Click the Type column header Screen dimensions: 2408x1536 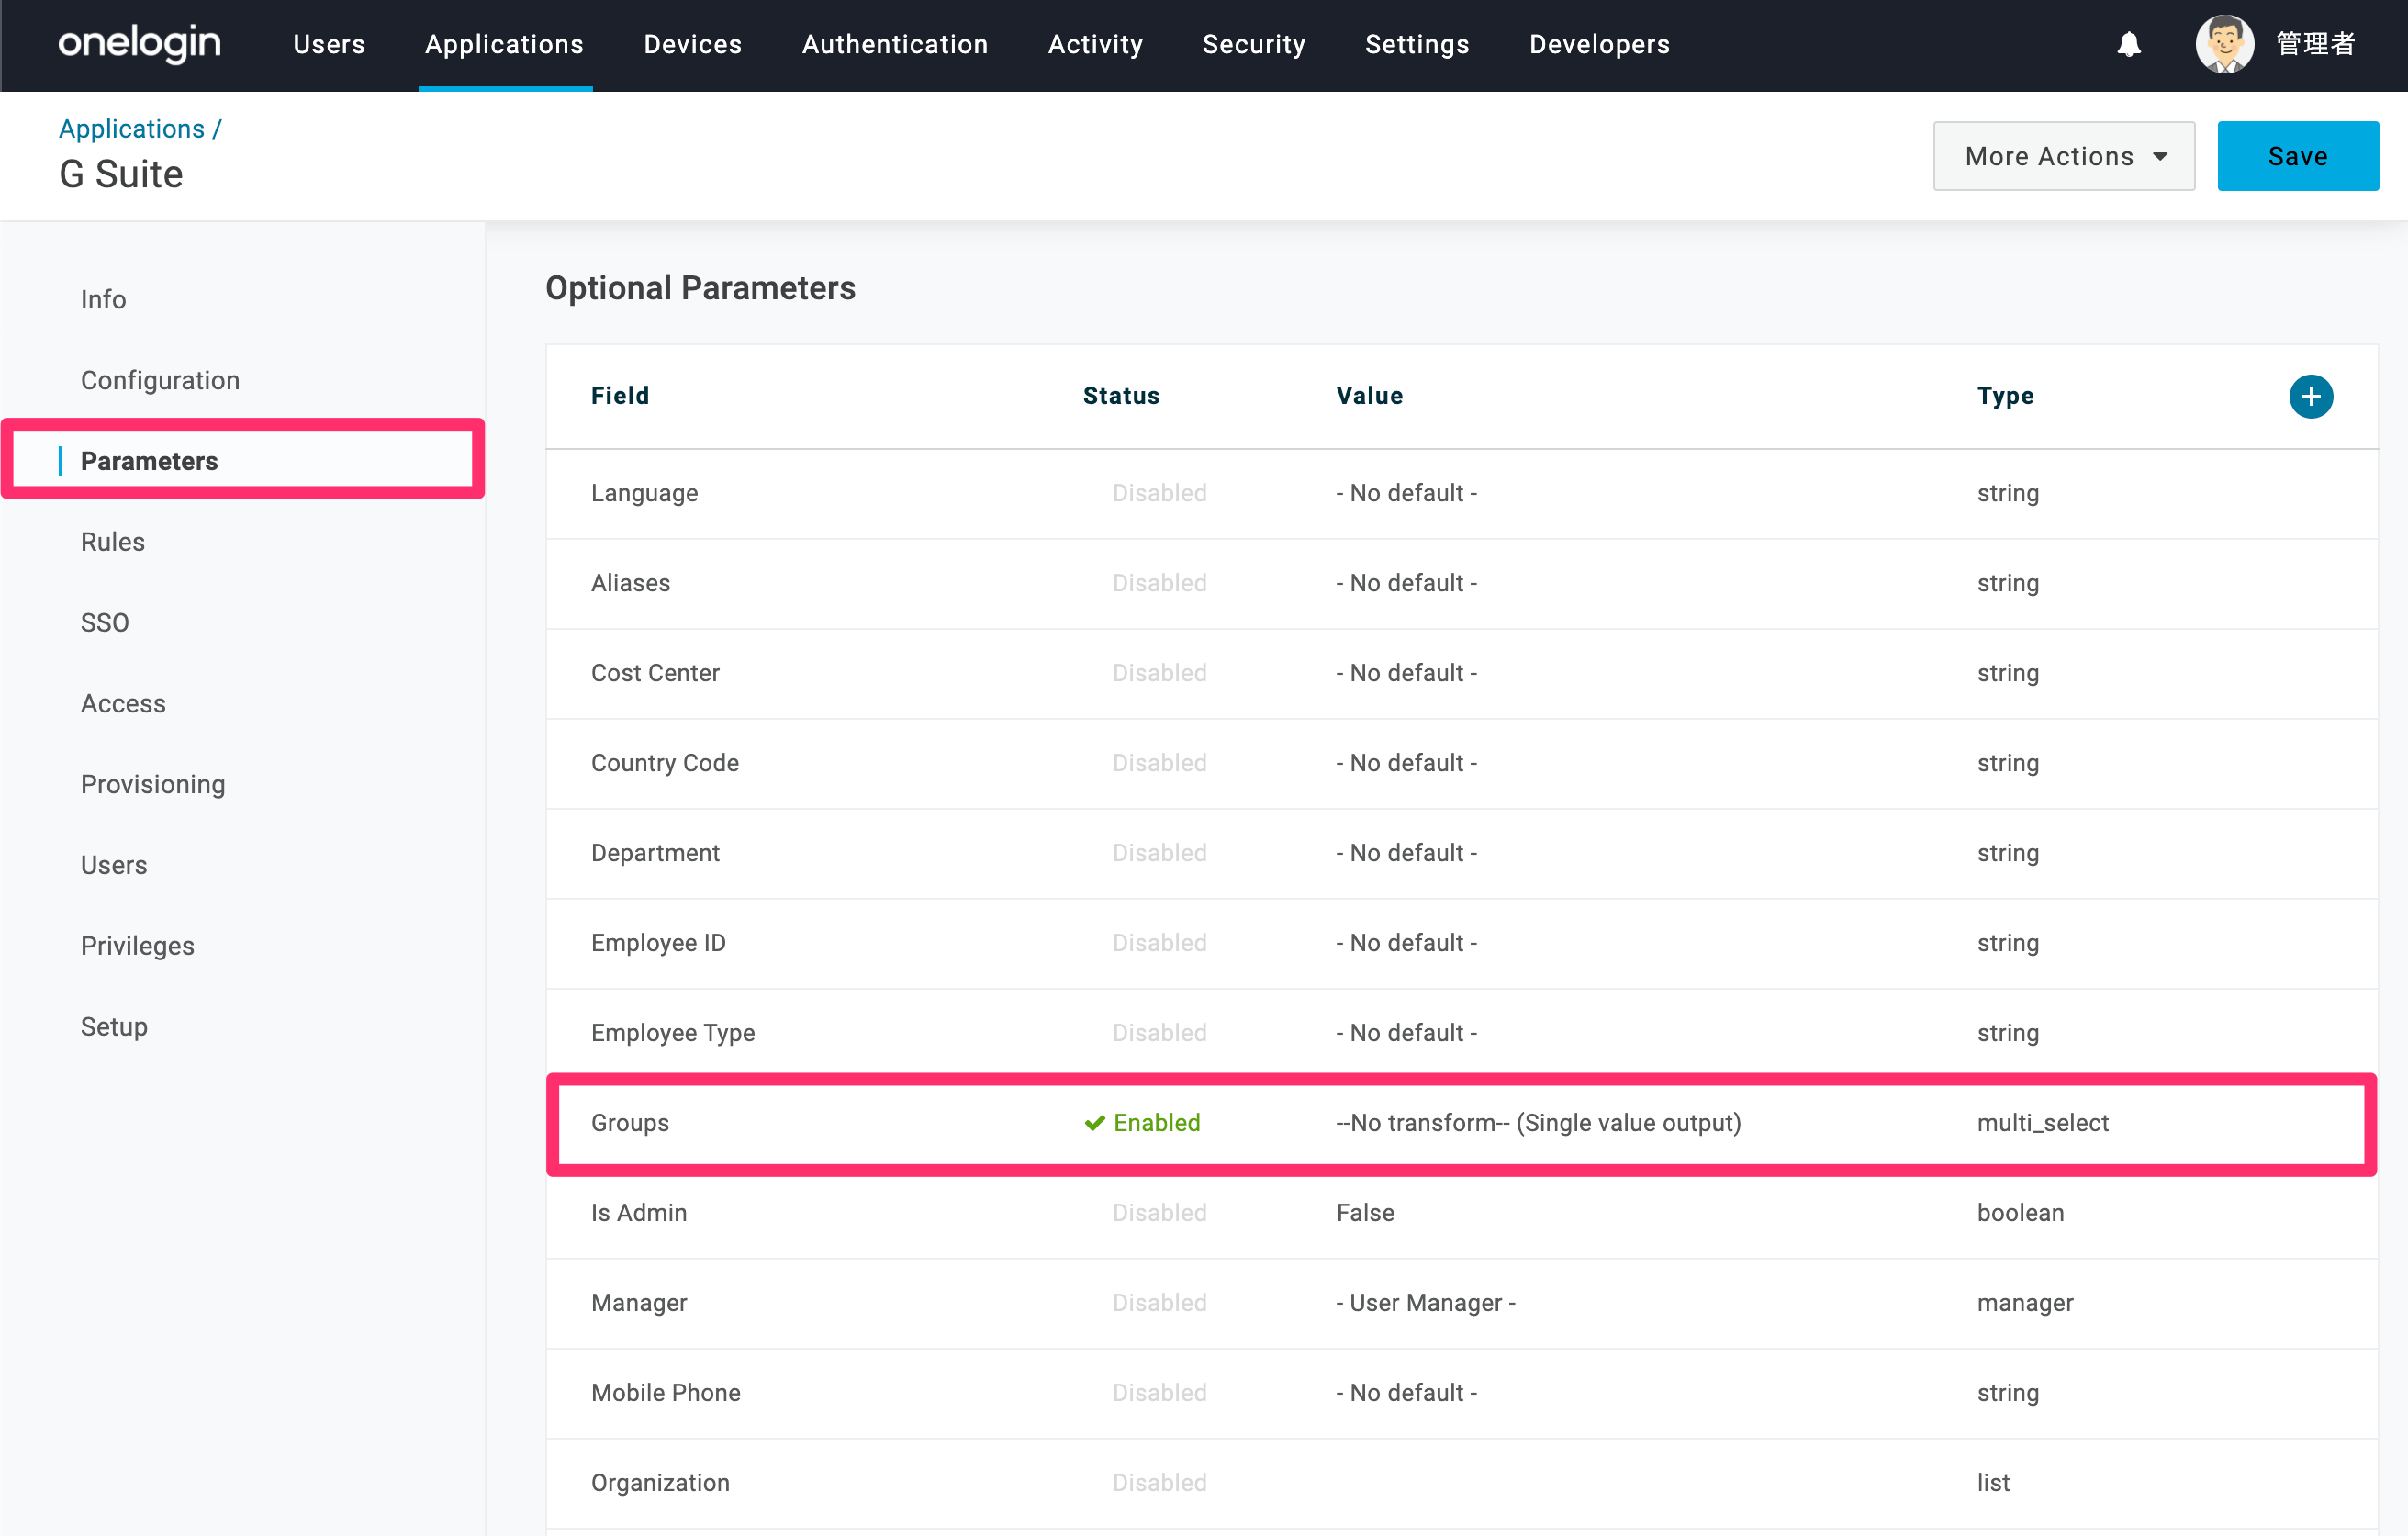pyautogui.click(x=2005, y=396)
